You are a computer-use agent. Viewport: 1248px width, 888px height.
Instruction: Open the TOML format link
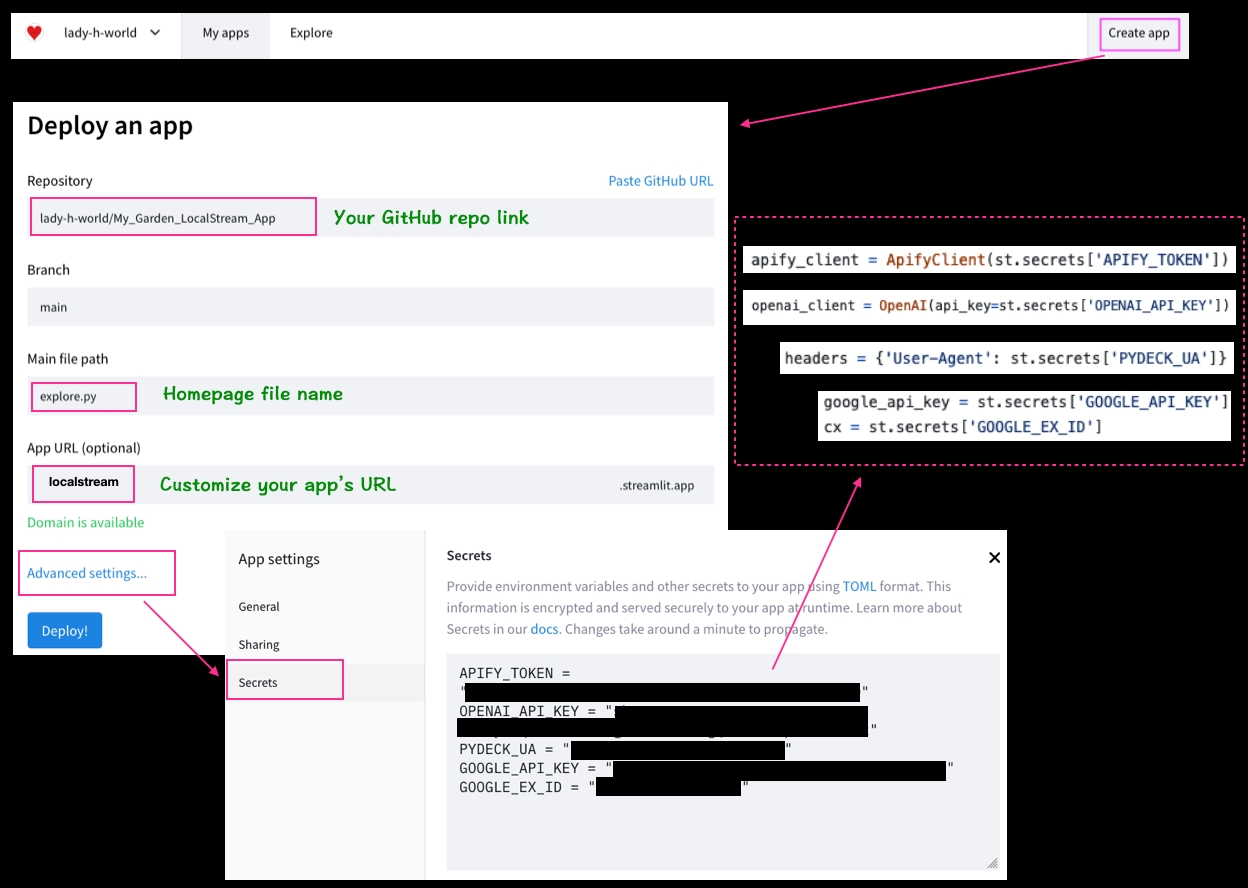[858, 587]
